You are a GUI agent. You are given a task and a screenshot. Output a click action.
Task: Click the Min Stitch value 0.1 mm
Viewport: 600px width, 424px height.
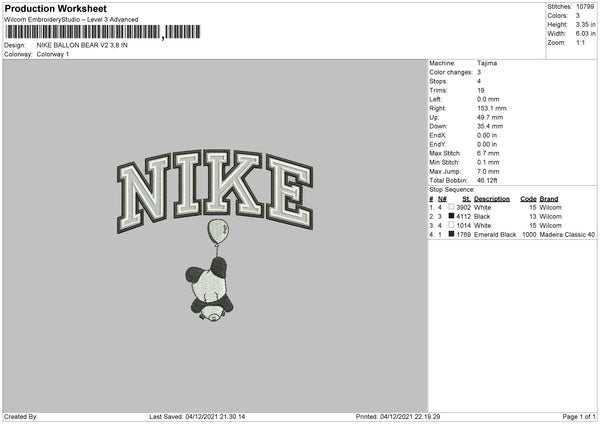488,162
